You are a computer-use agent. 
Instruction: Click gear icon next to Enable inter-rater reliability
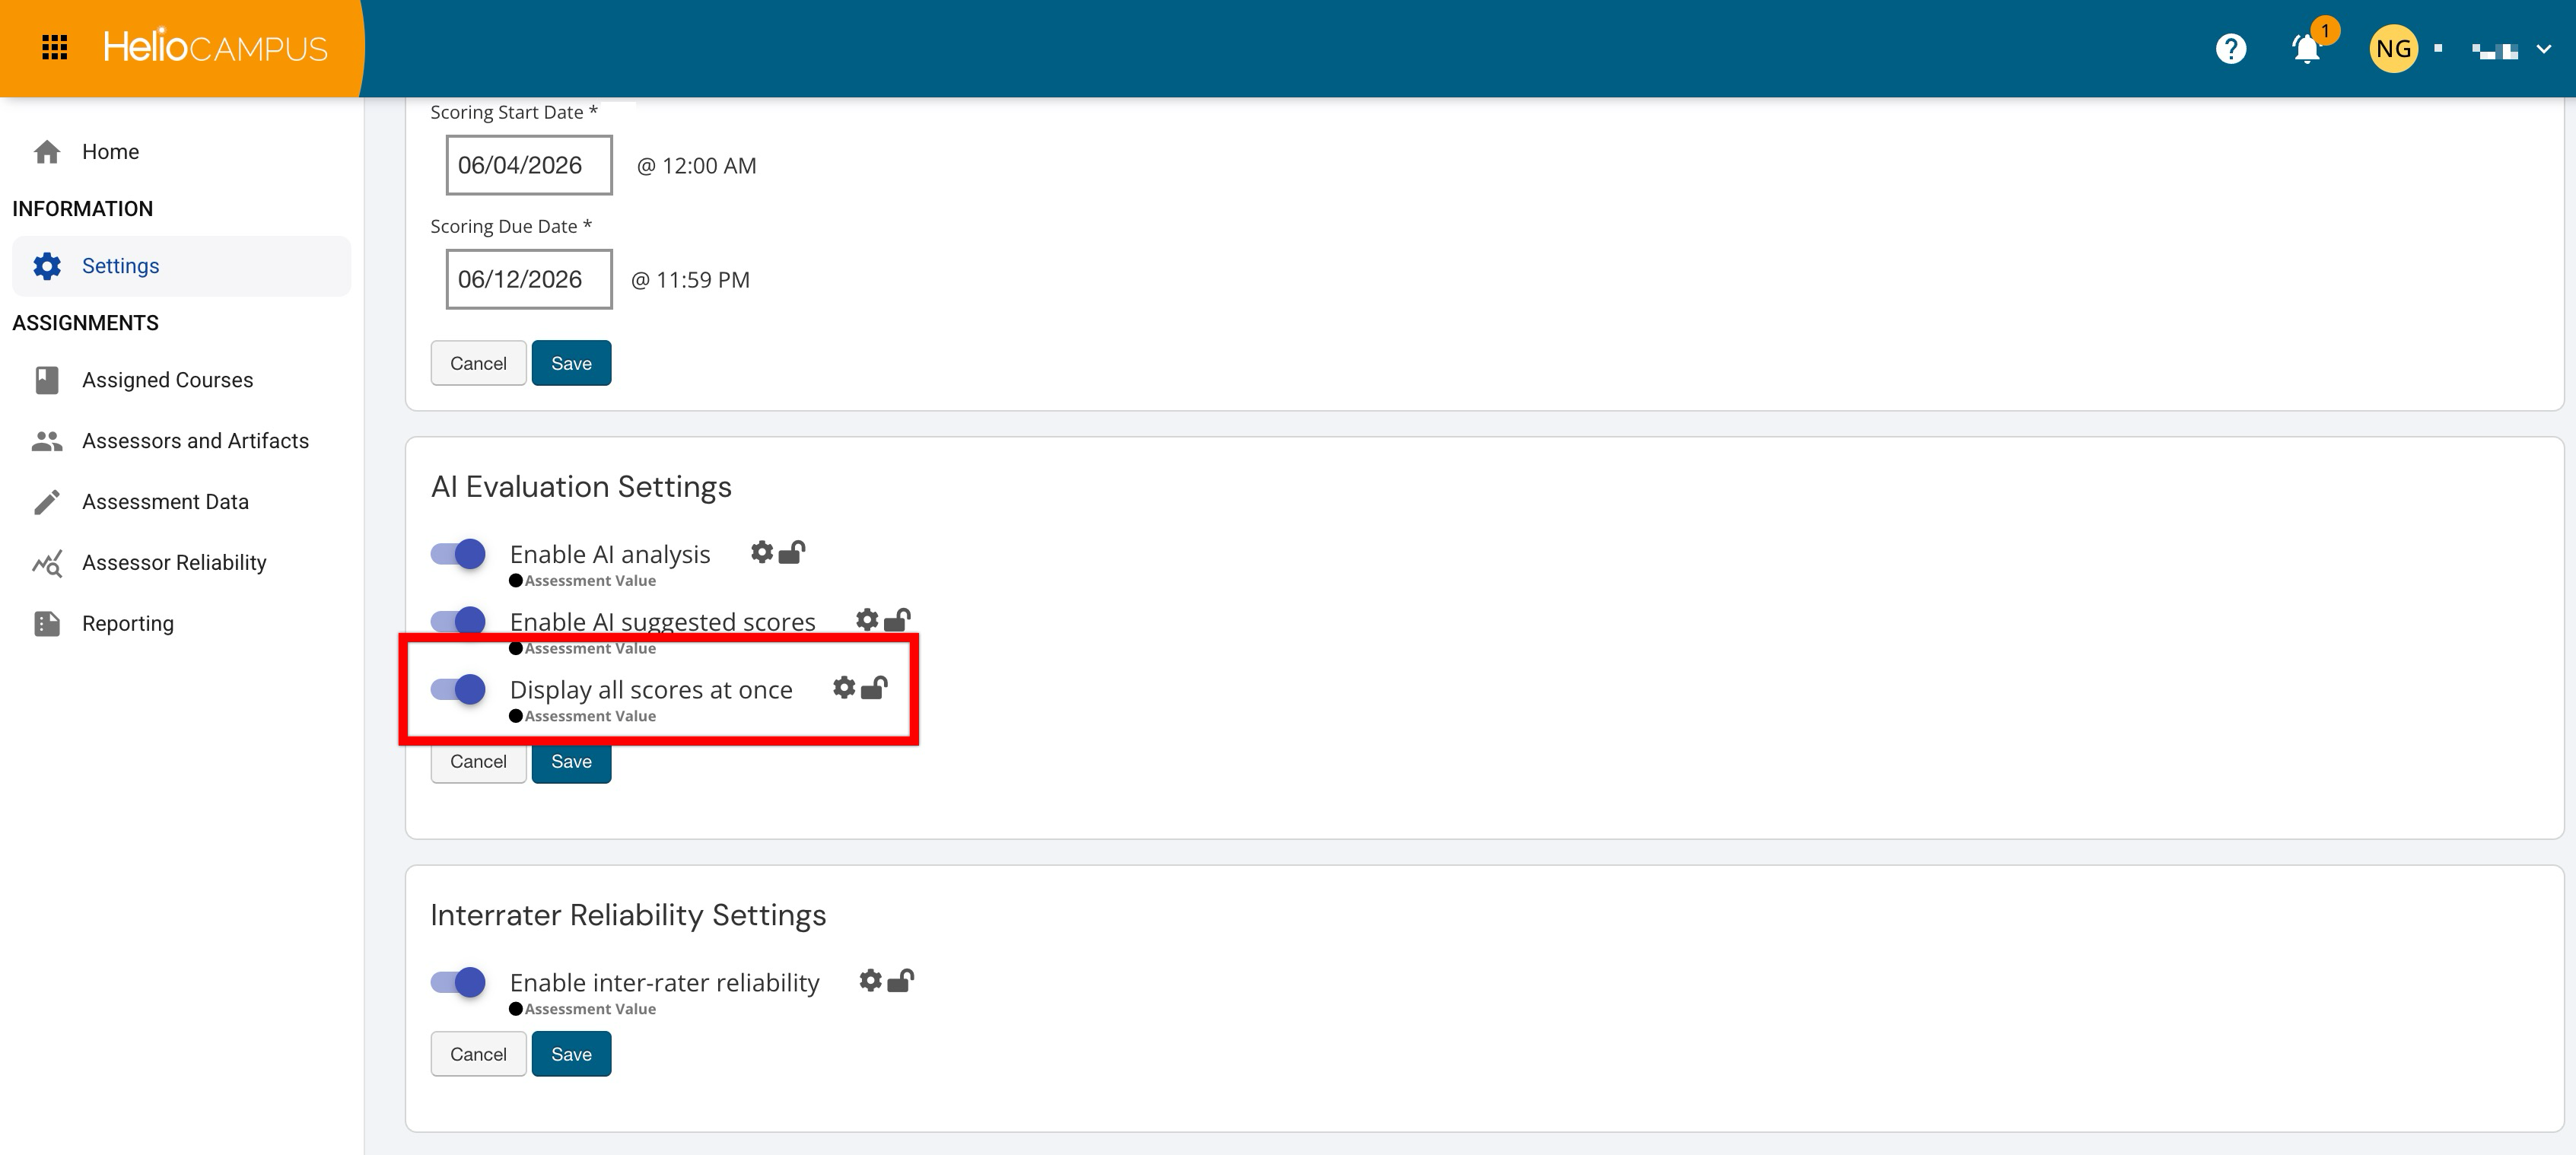coord(871,981)
